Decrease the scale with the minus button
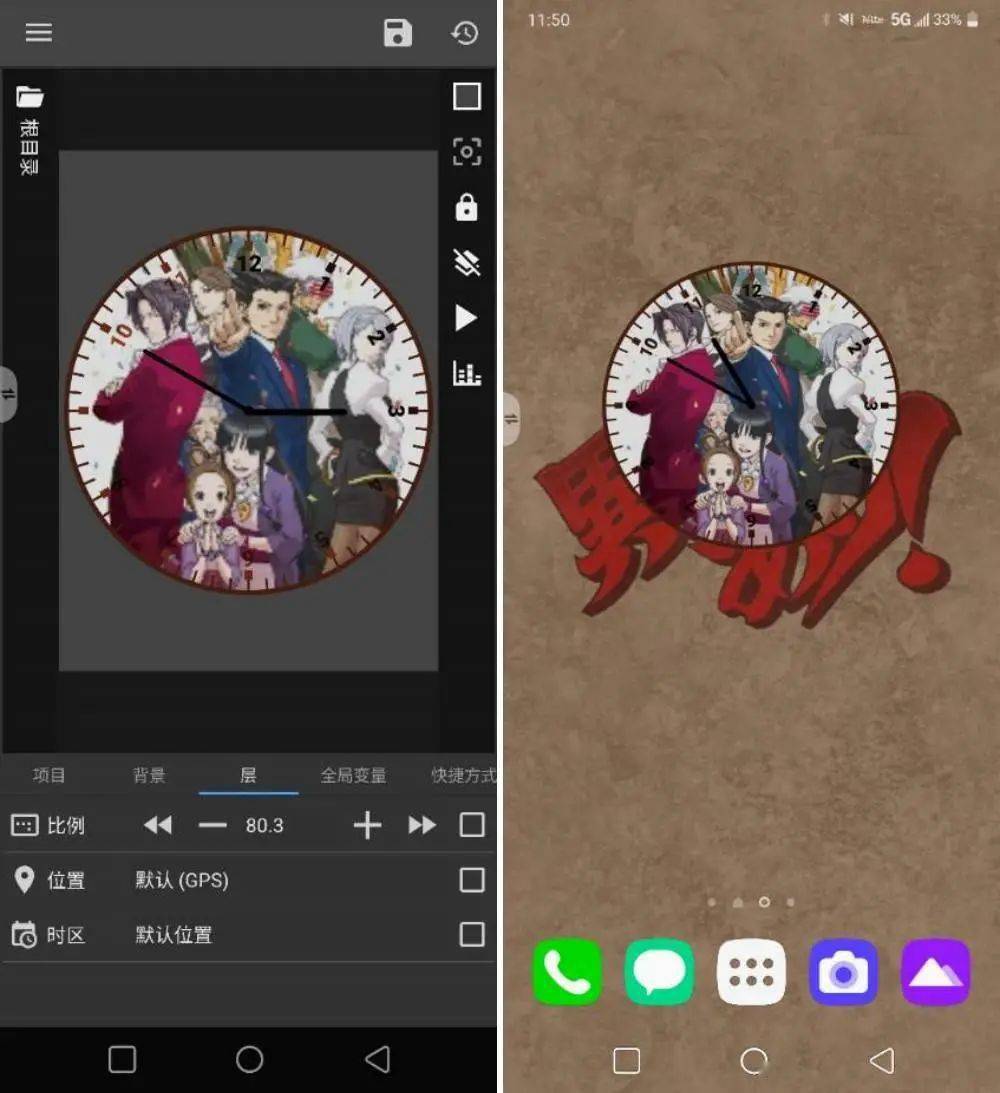The image size is (1000, 1093). (212, 825)
